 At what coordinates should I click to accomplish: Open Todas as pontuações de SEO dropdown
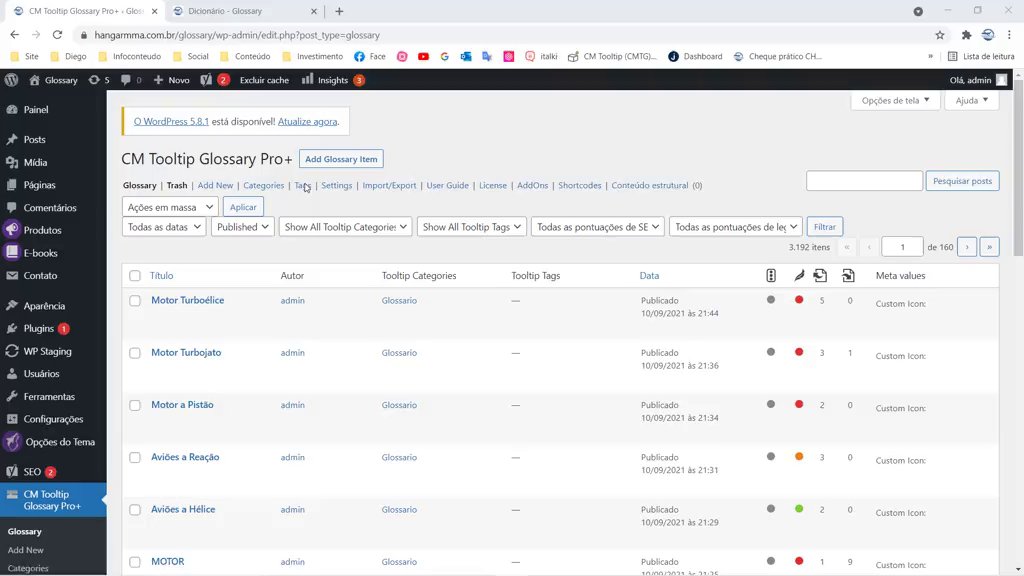(x=598, y=227)
